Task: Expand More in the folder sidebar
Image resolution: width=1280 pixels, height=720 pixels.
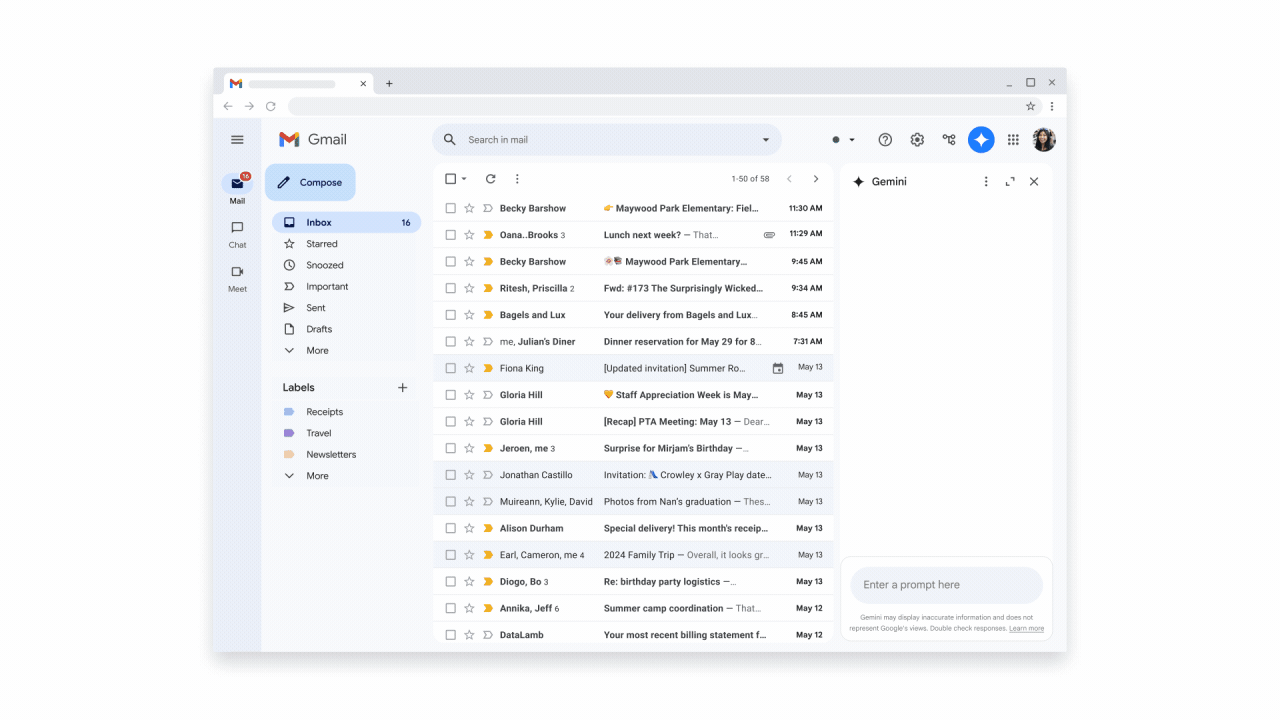Action: click(317, 350)
